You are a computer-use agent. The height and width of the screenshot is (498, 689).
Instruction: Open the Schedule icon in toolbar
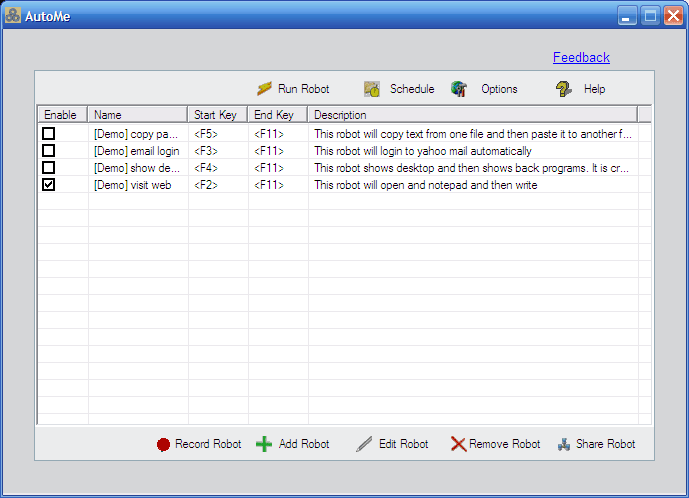point(372,89)
